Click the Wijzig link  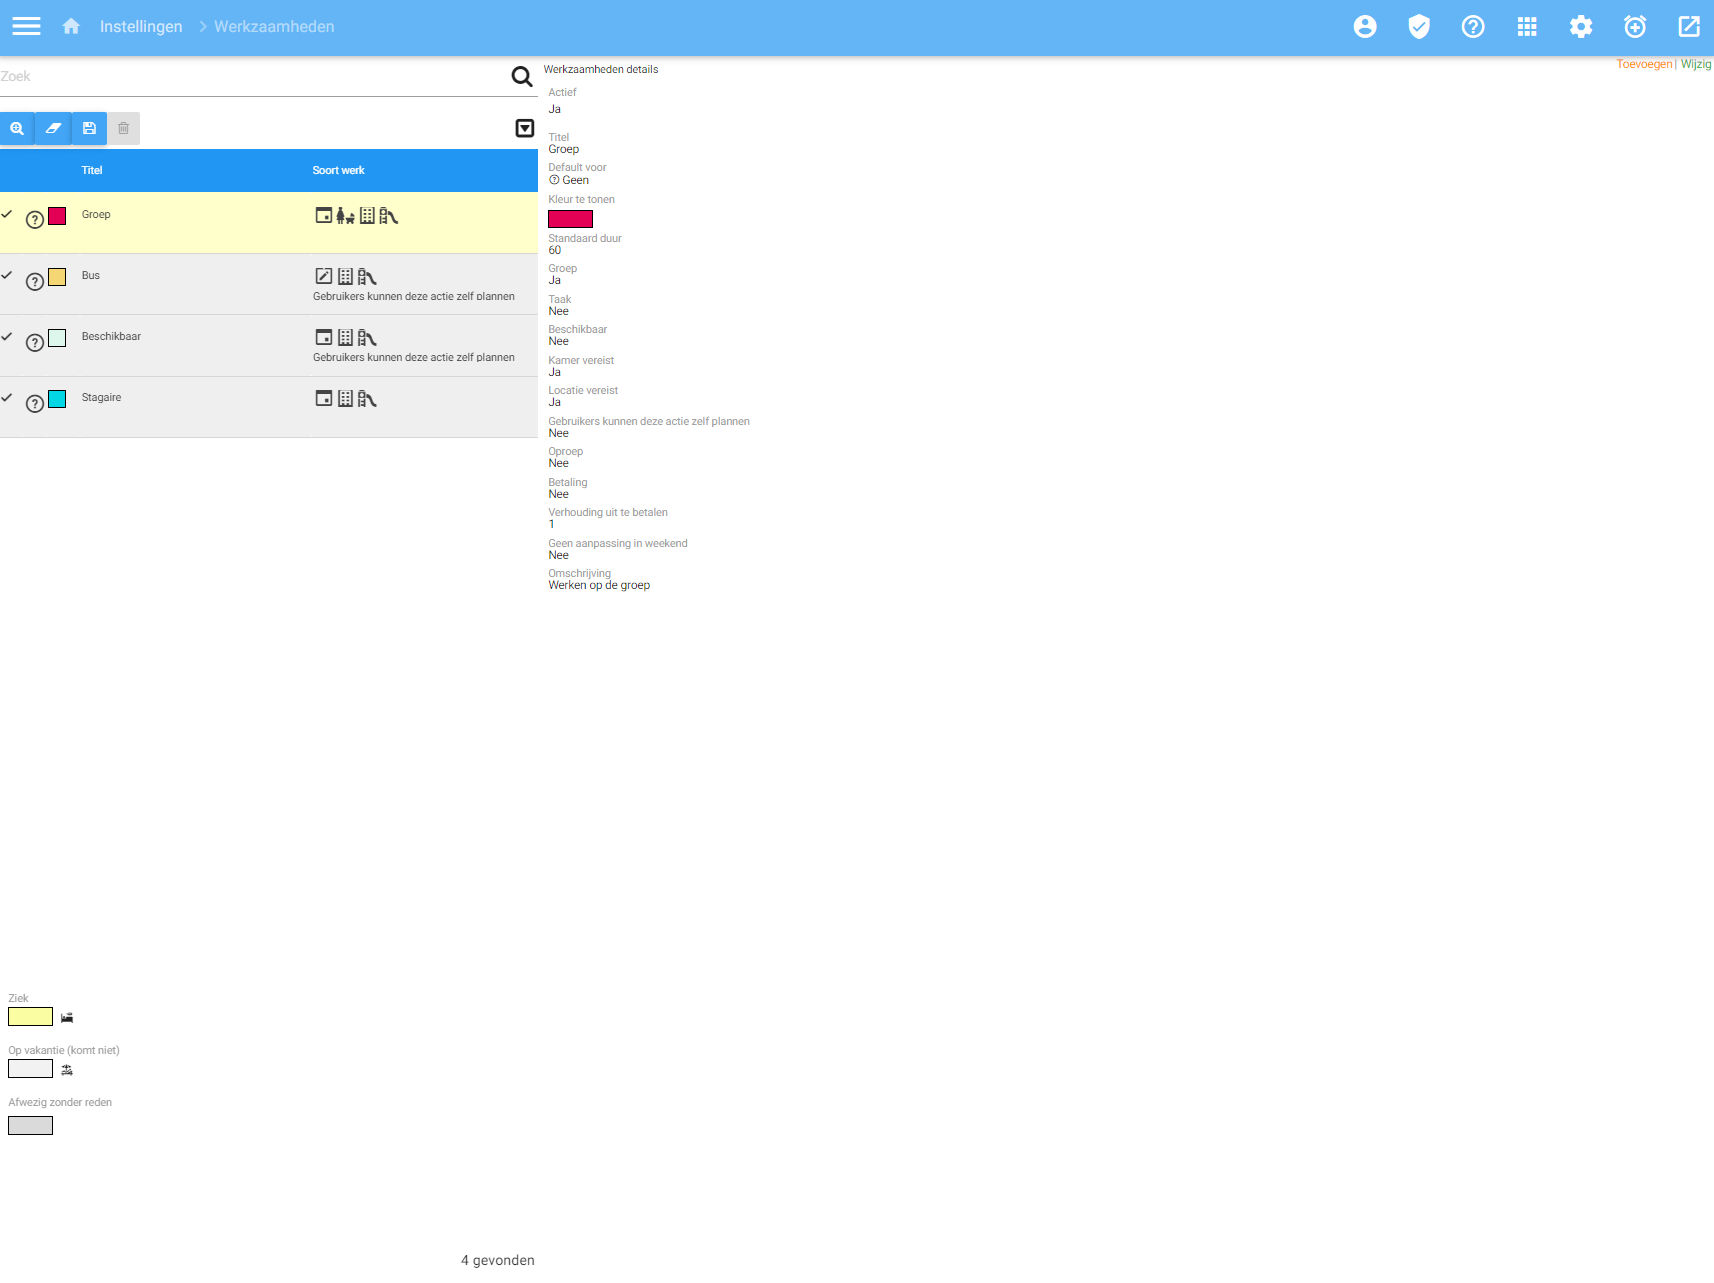1696,64
